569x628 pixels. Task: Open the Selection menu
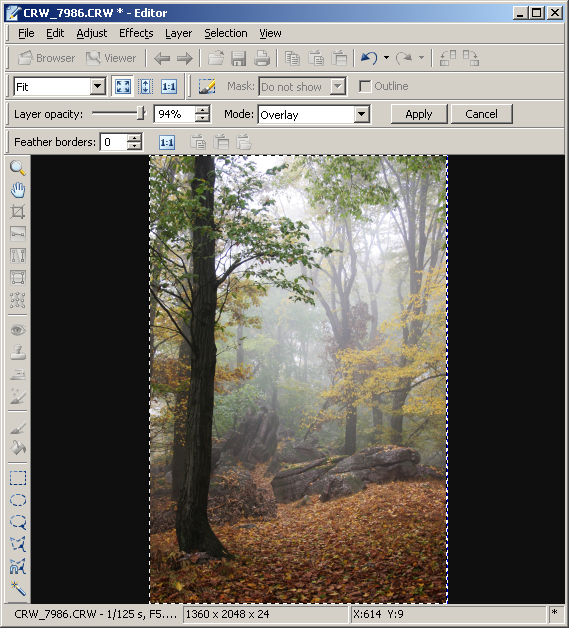pos(226,33)
